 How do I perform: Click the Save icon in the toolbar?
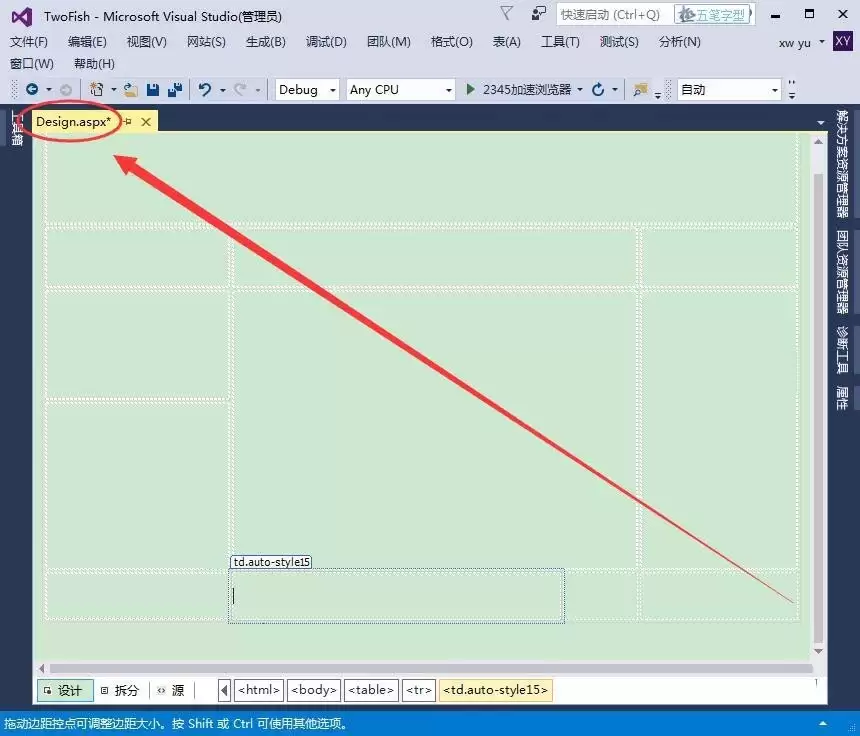point(152,90)
